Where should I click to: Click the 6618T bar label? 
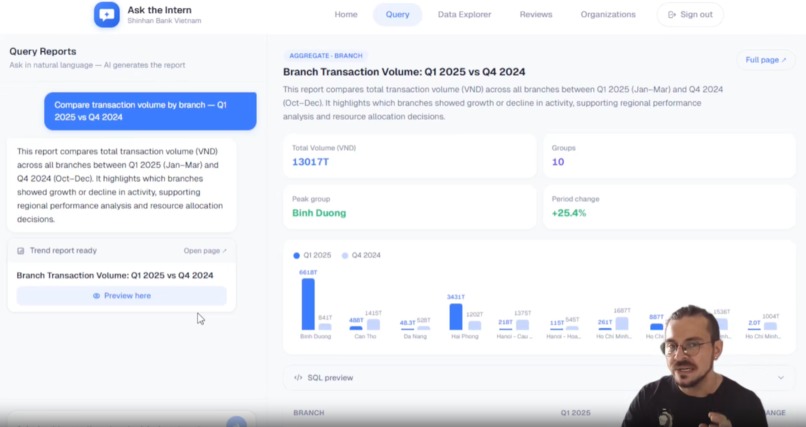pos(308,272)
